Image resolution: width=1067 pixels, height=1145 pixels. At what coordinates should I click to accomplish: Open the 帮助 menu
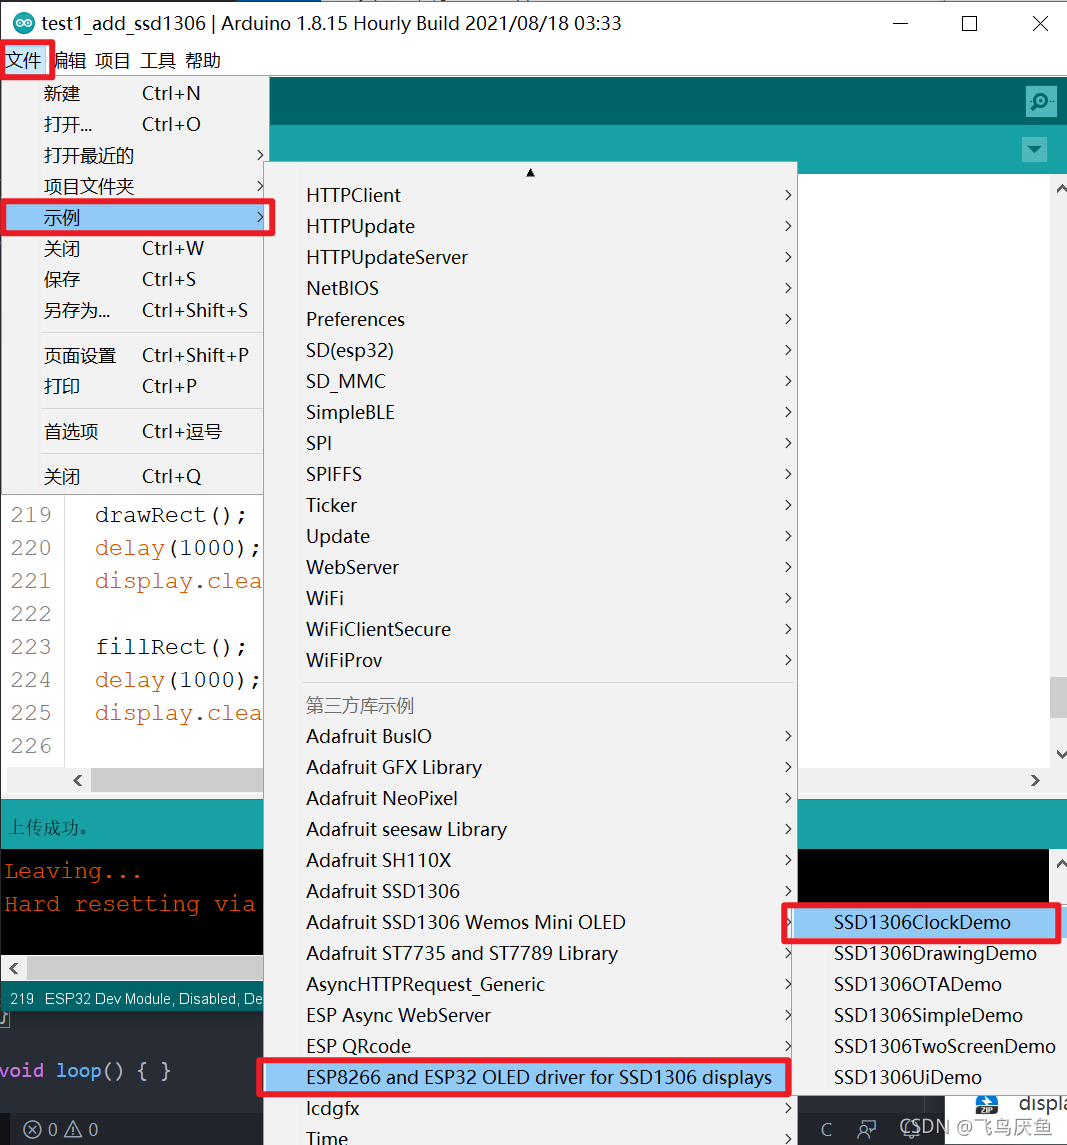click(x=203, y=61)
